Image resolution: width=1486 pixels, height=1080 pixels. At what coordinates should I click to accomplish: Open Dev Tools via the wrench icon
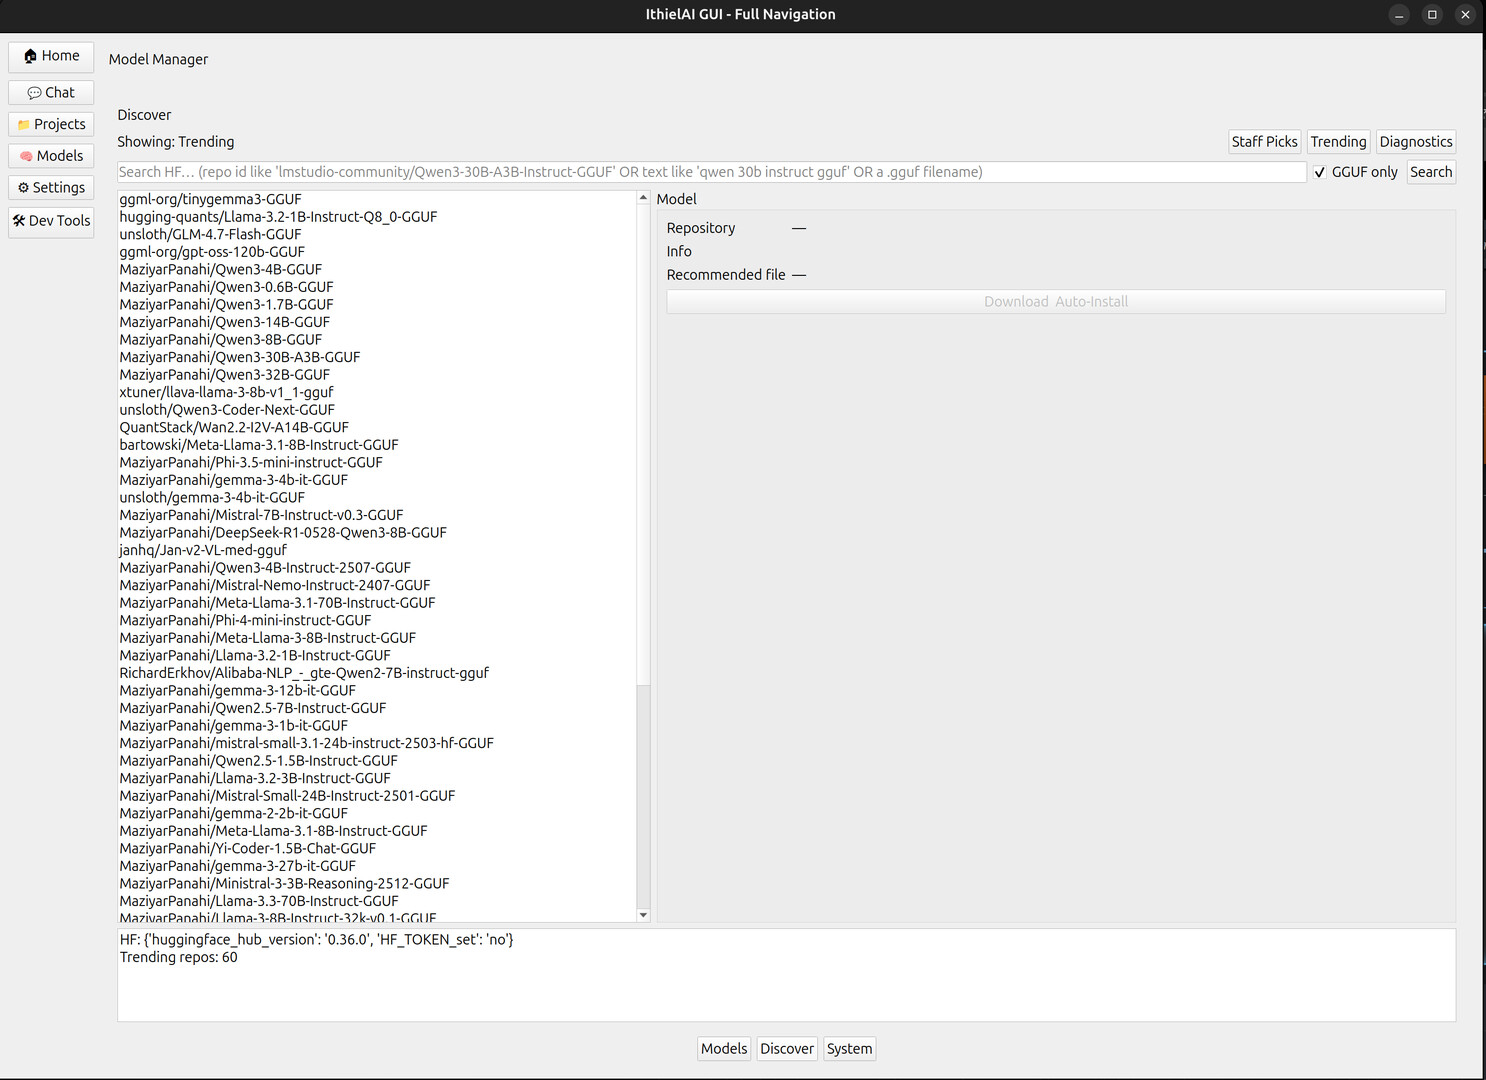50,220
